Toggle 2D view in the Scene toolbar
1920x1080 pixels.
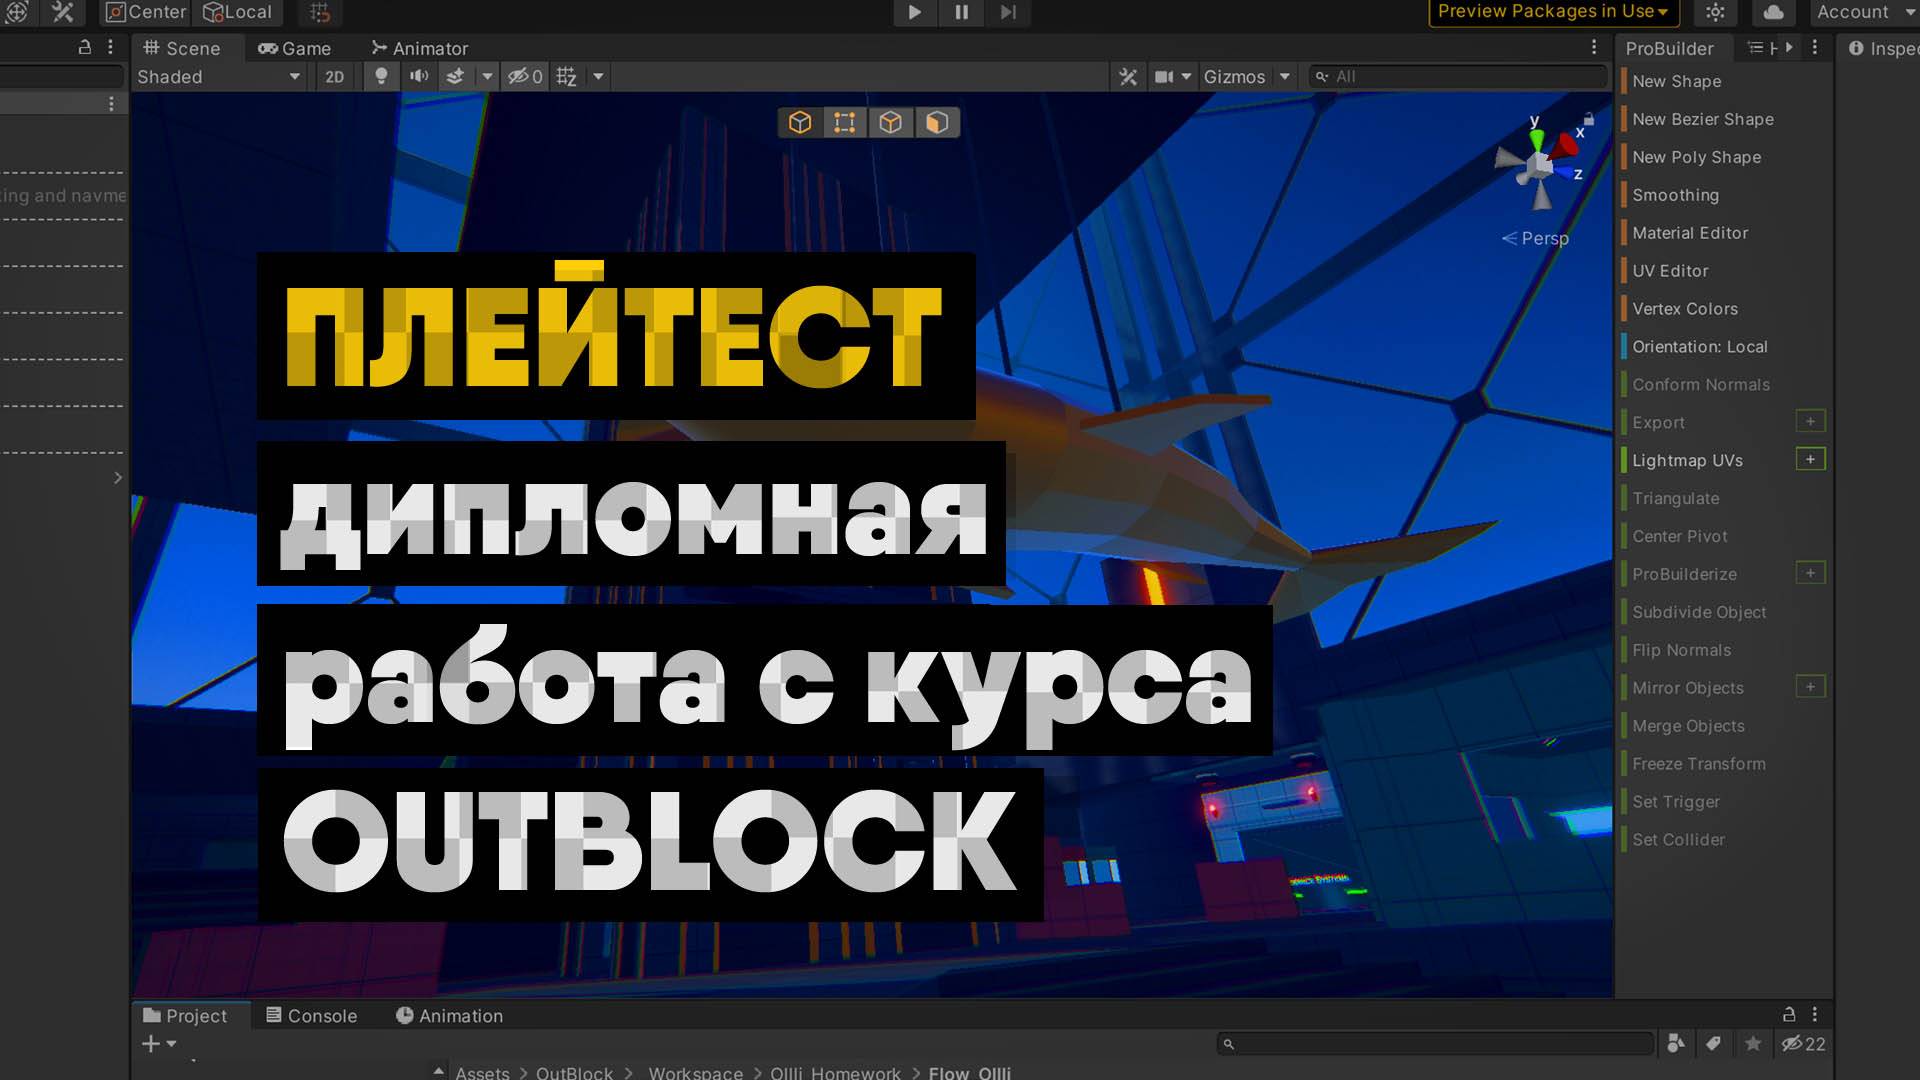click(x=336, y=76)
